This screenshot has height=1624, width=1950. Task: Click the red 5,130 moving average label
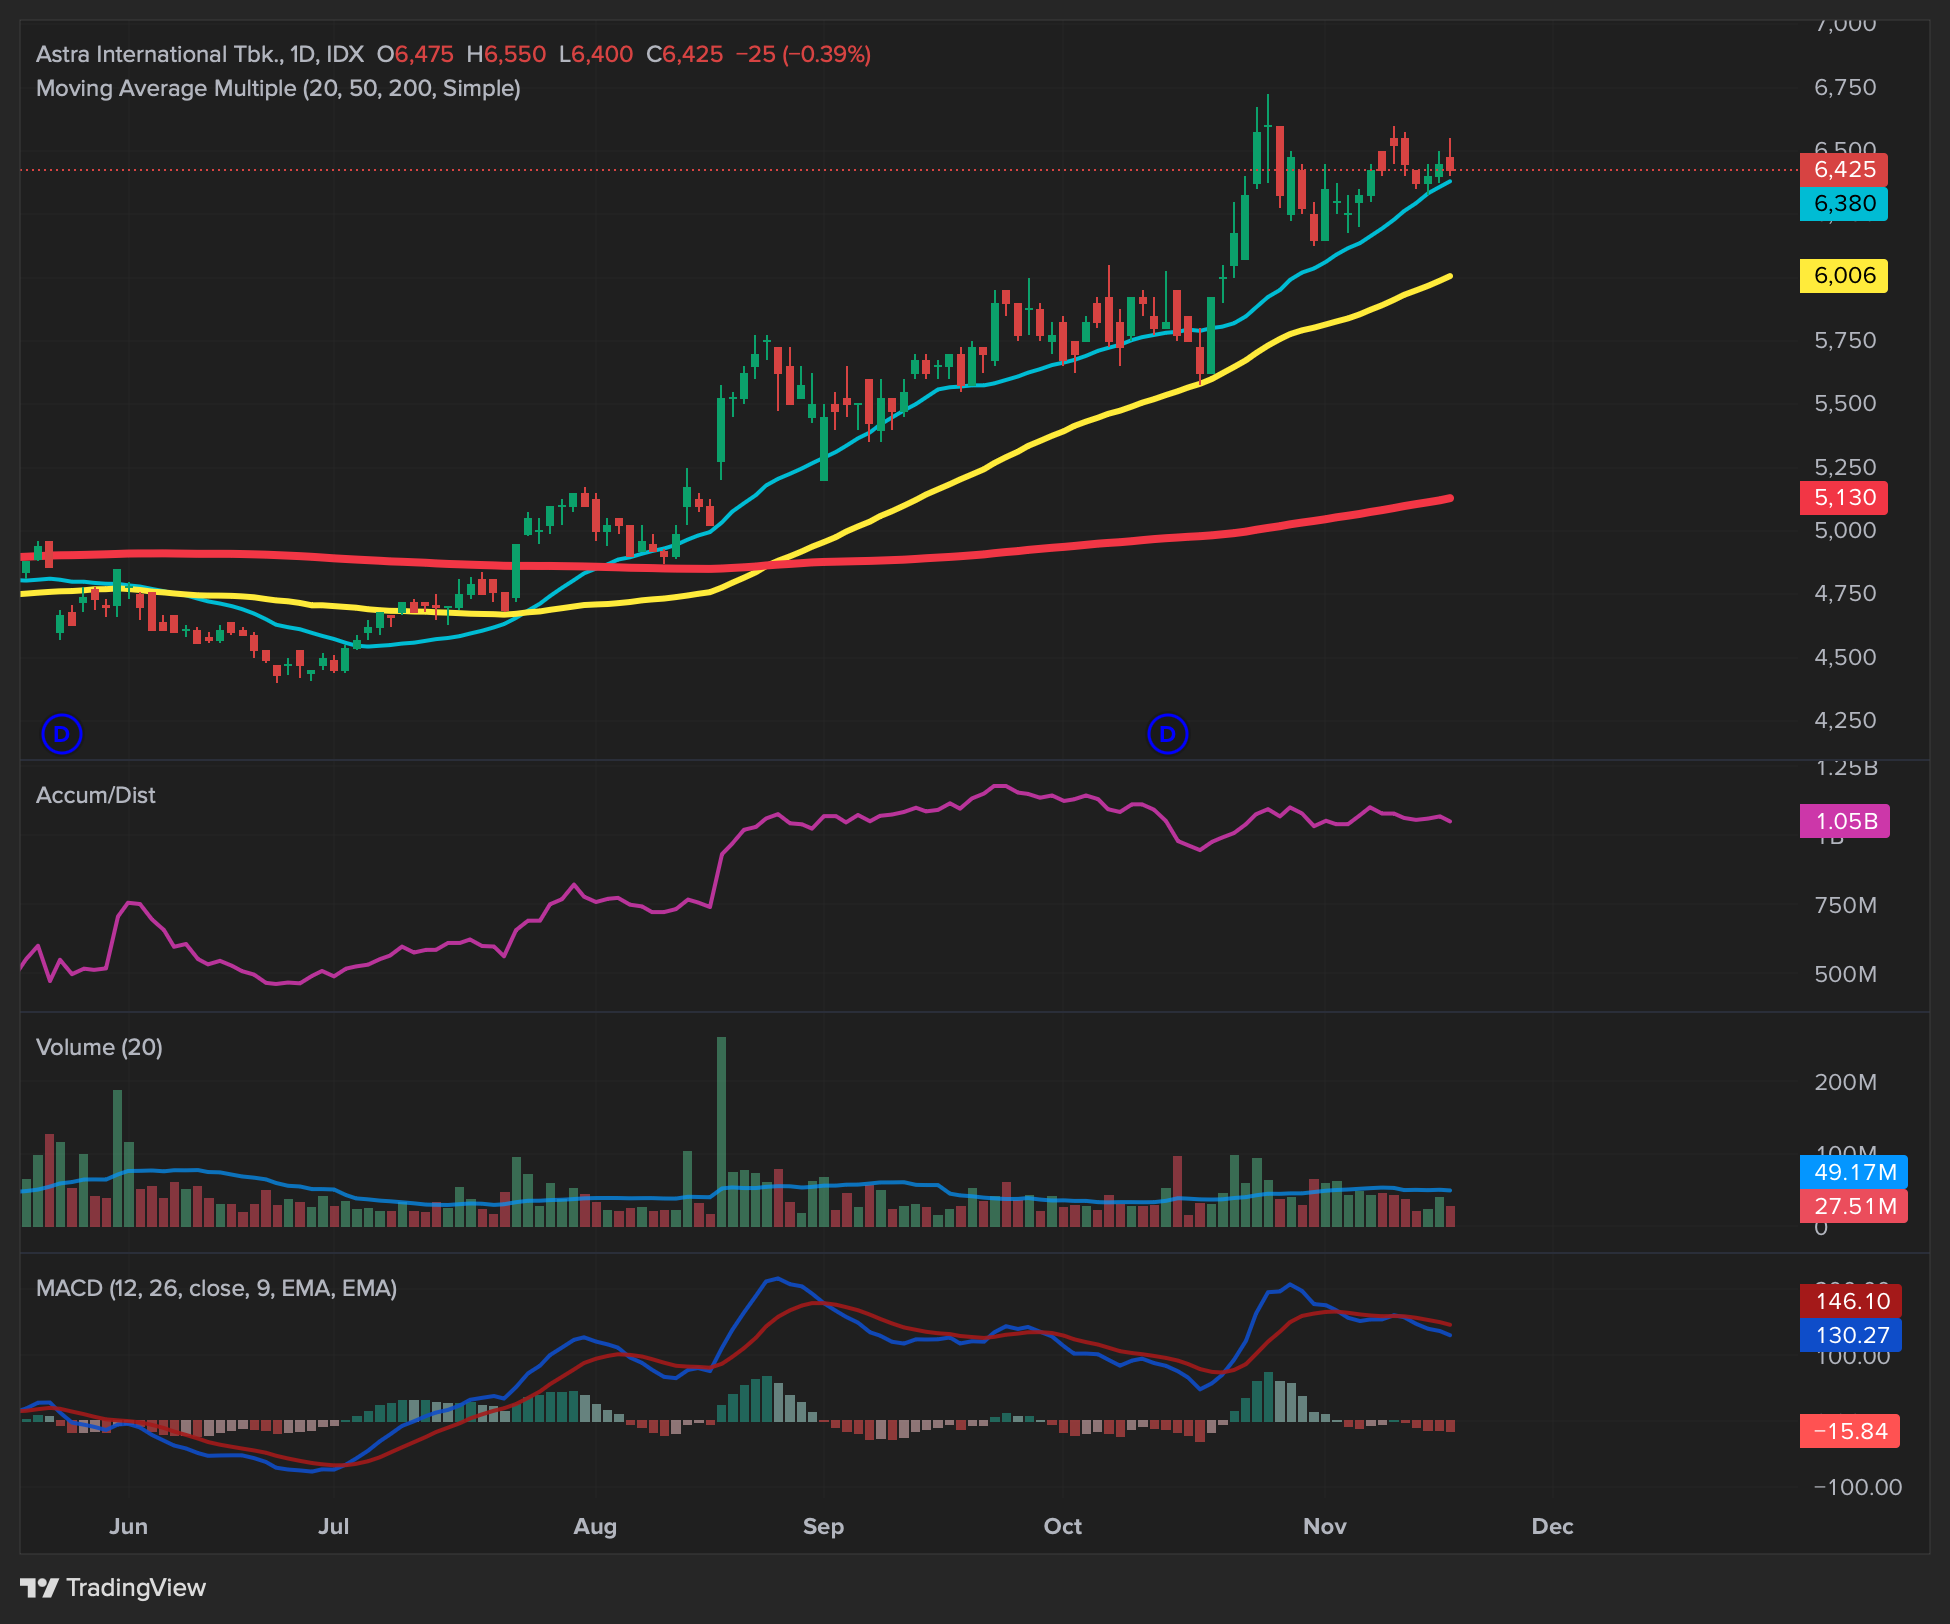click(x=1843, y=498)
